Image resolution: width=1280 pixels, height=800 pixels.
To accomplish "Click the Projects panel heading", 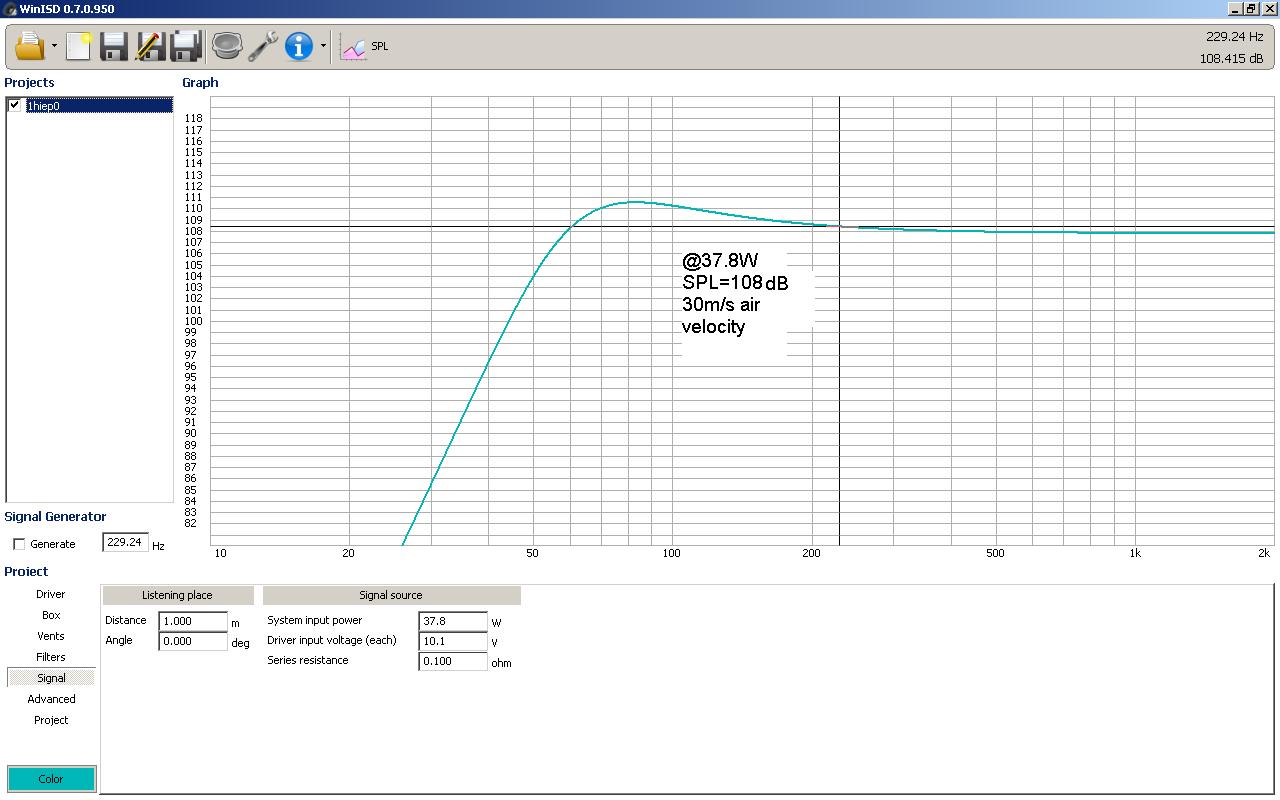I will (29, 83).
